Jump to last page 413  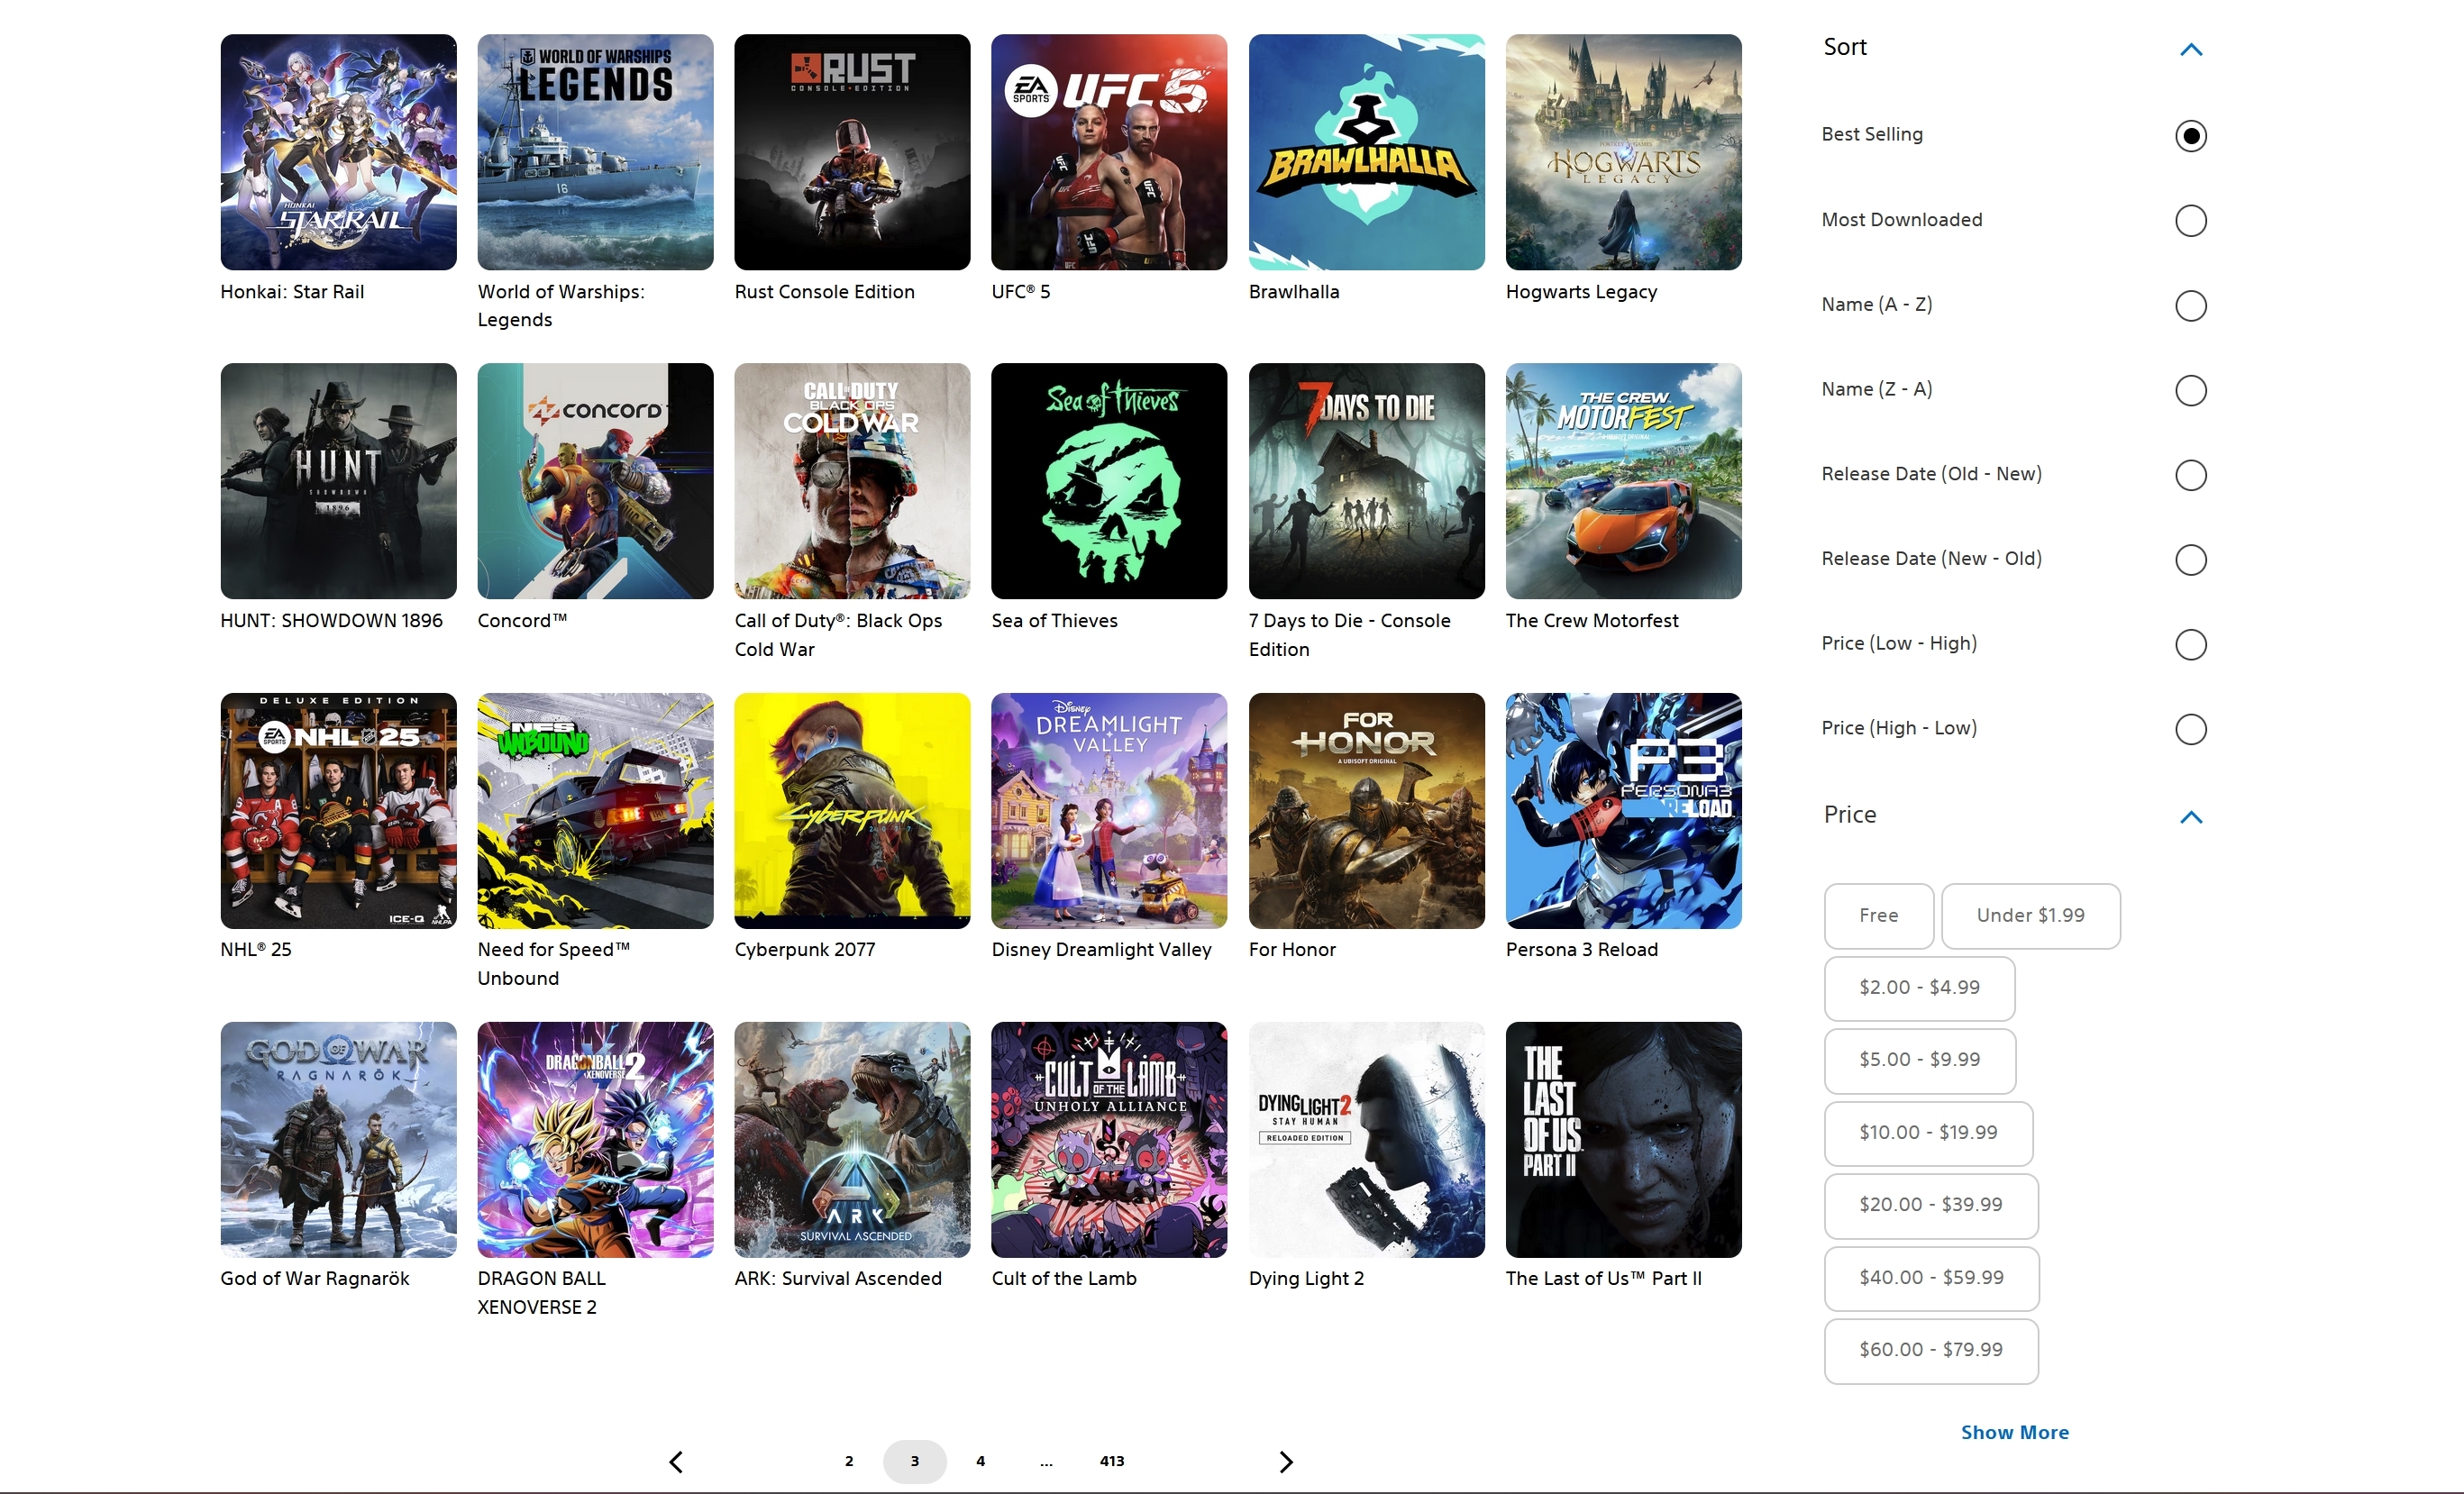(1111, 1461)
